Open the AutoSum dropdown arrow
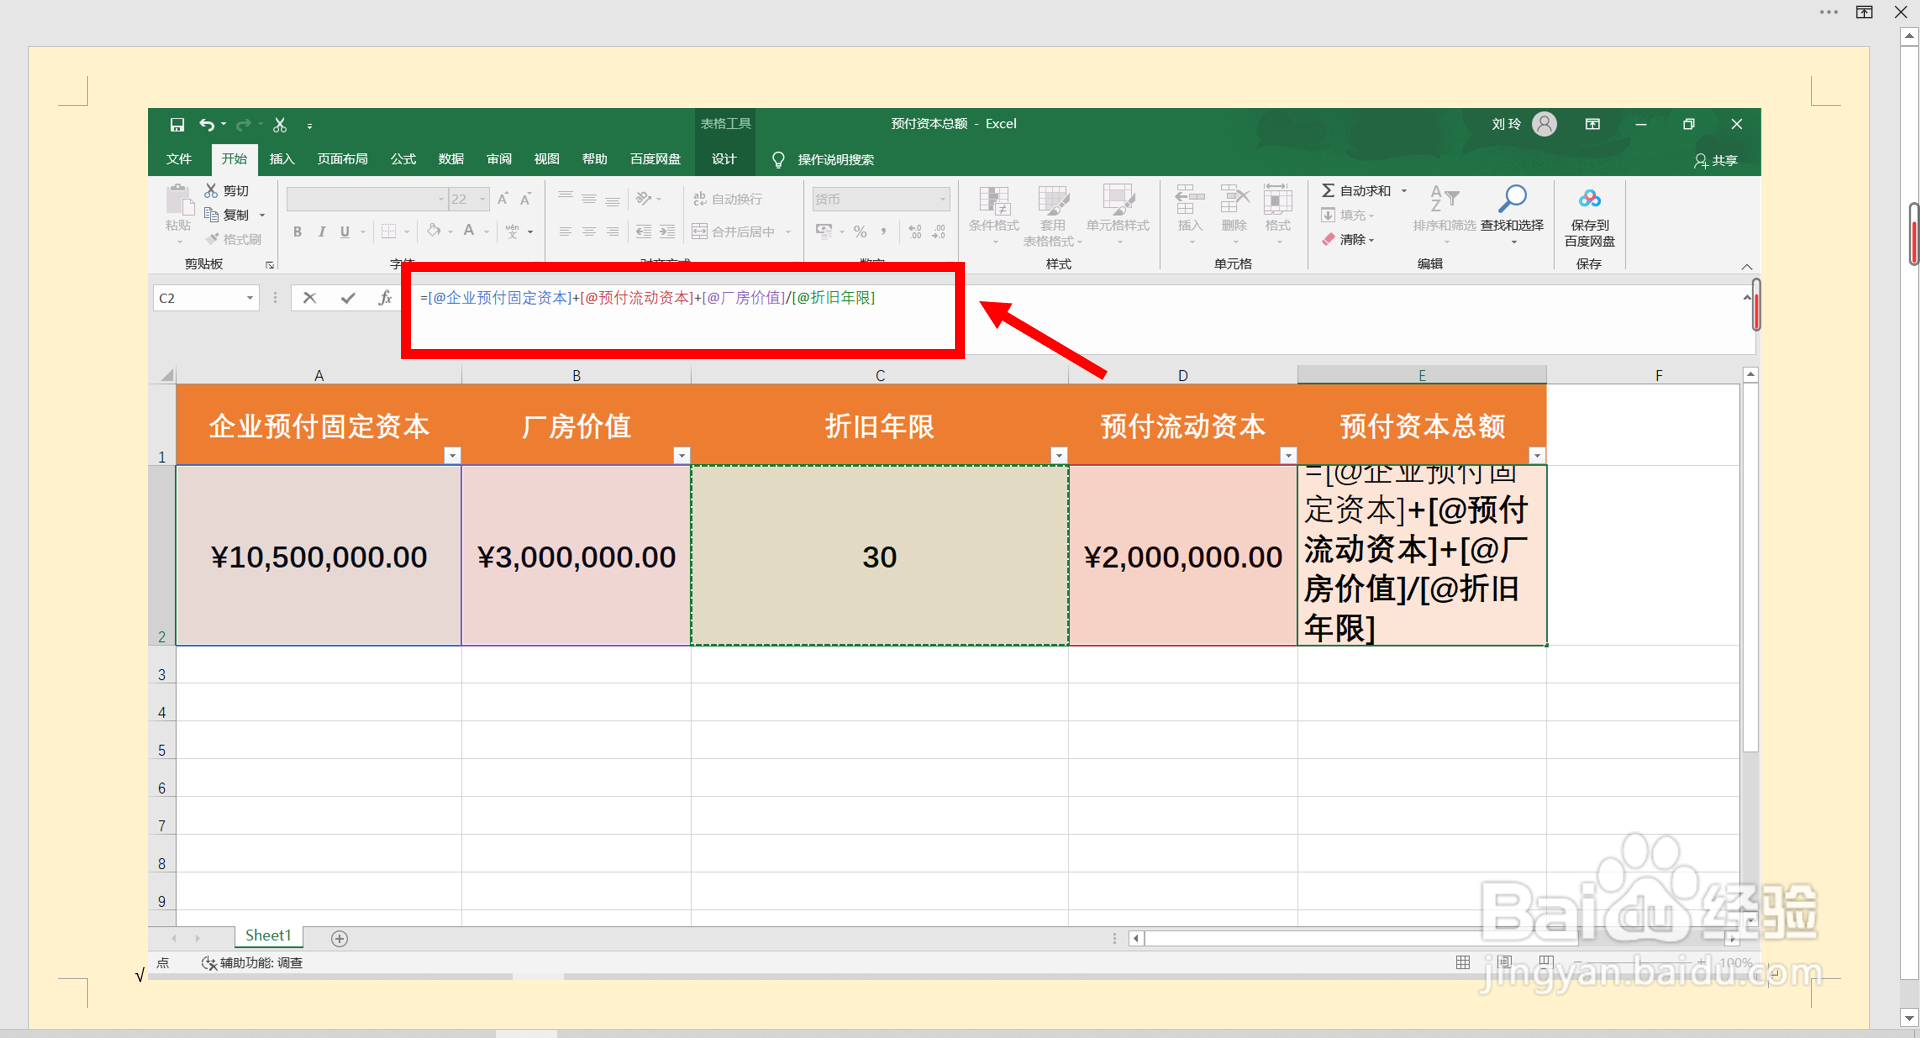This screenshot has width=1928, height=1038. point(1404,191)
